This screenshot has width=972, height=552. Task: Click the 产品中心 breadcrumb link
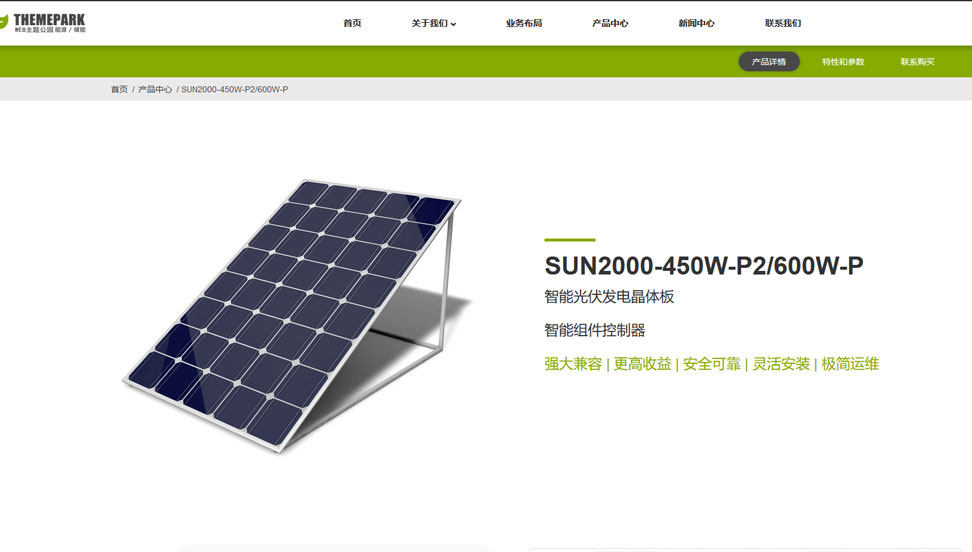click(x=155, y=90)
